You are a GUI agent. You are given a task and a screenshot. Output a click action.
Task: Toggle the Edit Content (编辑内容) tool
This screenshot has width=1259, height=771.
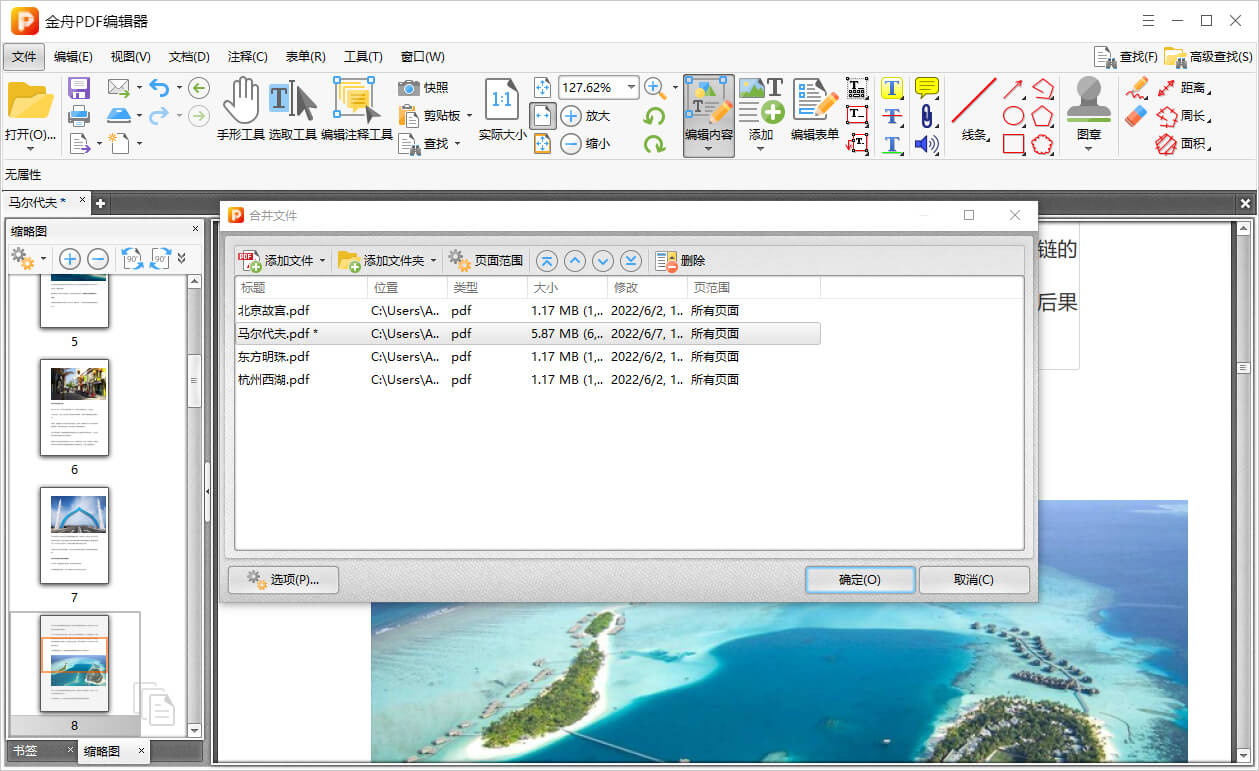click(x=708, y=101)
